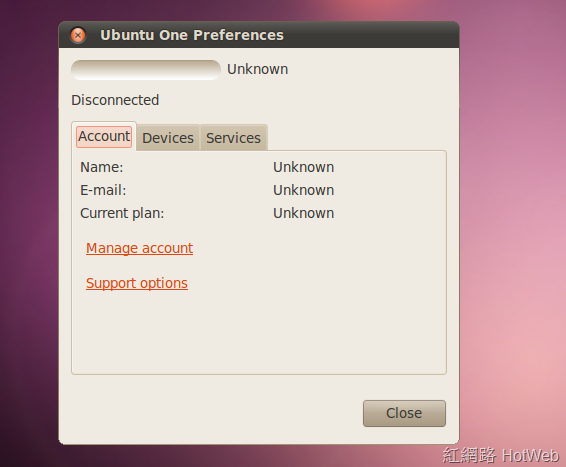Open the Devices tab
566x467 pixels.
click(168, 138)
